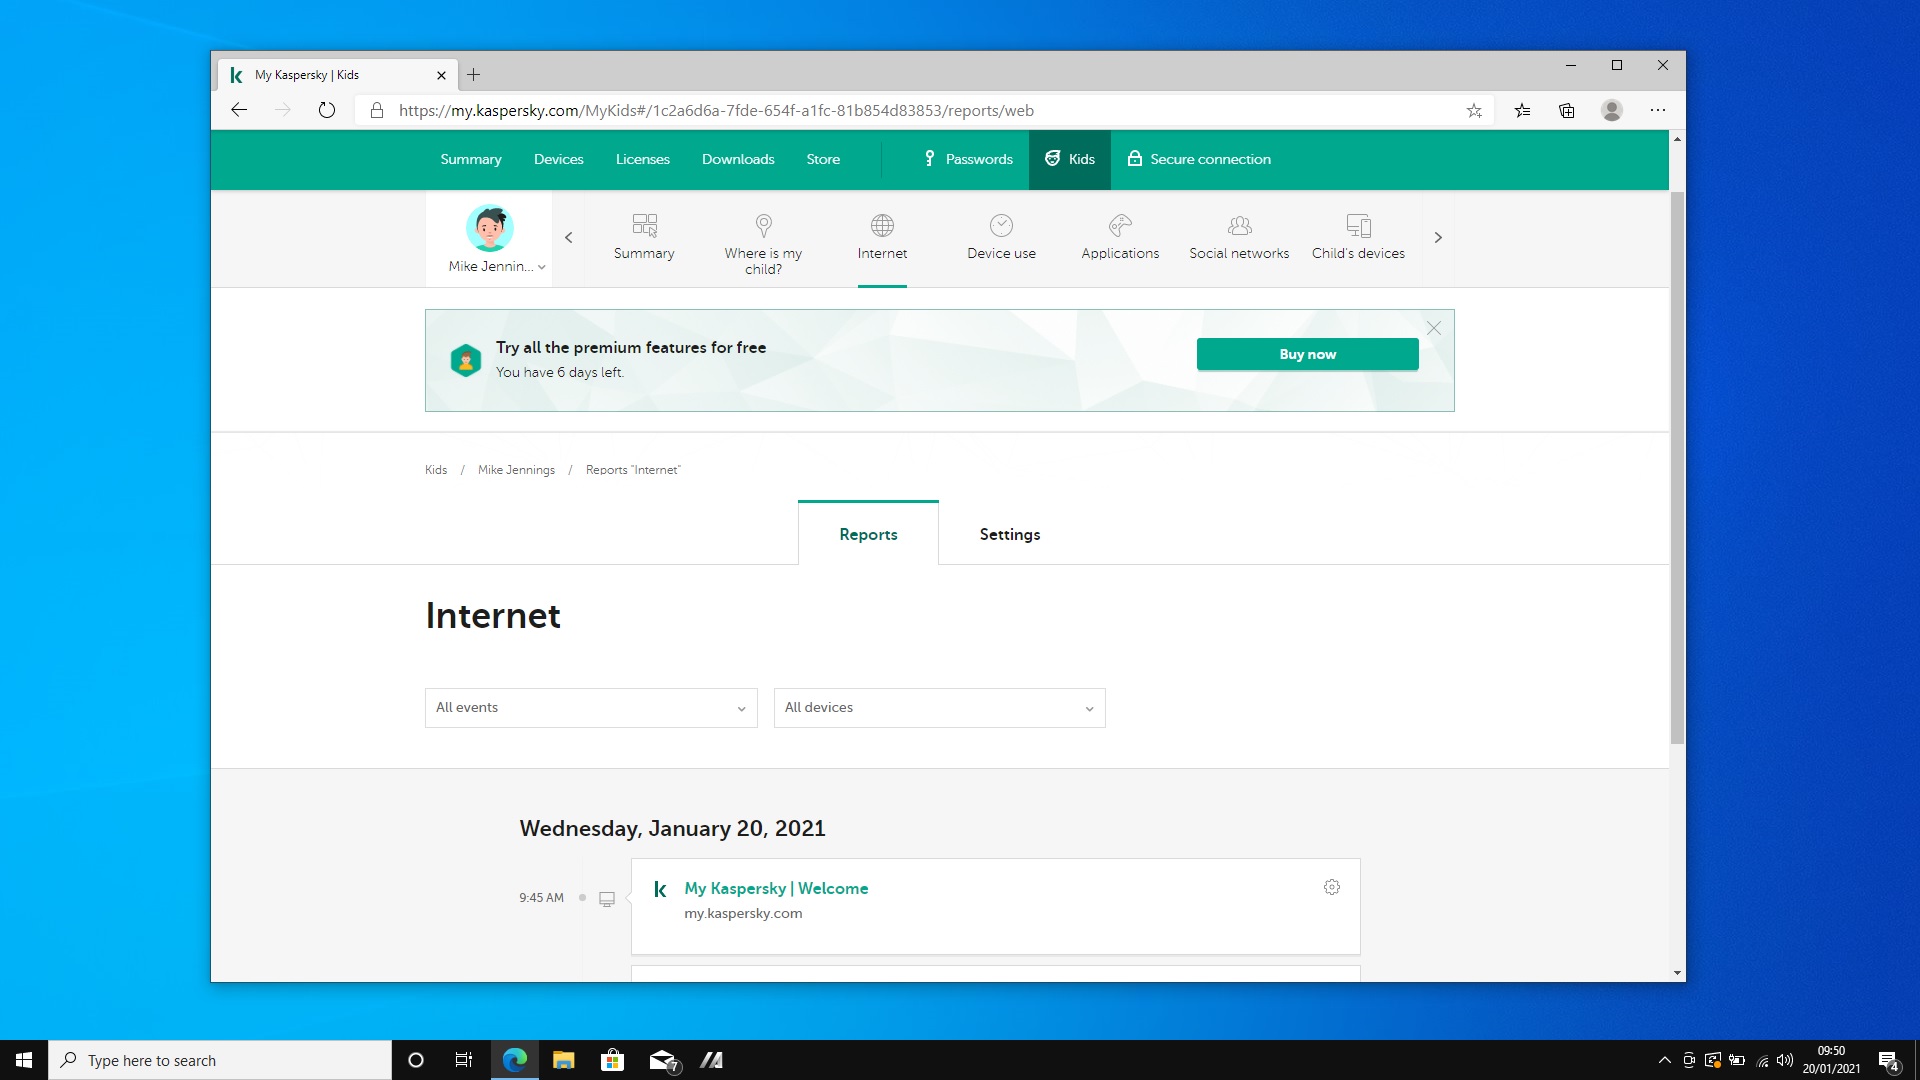Click Kids breadcrumb link

click(x=436, y=470)
